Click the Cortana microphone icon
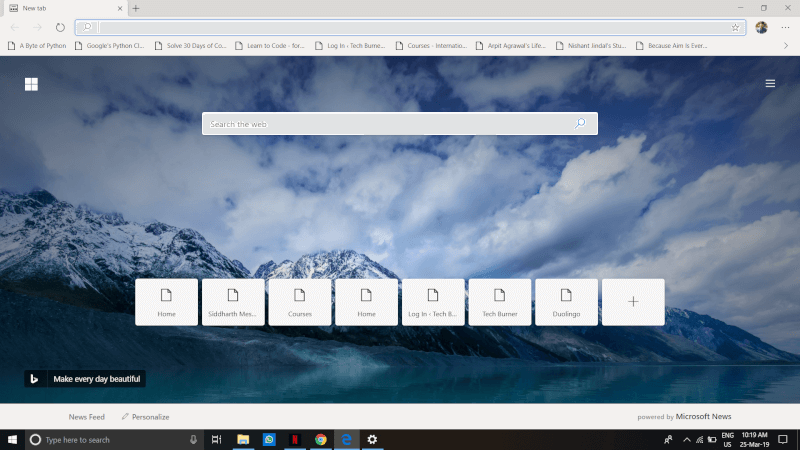The width and height of the screenshot is (800, 450). (x=193, y=440)
